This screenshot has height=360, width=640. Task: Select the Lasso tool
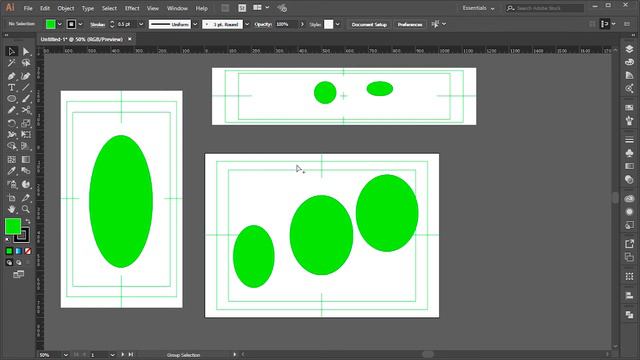pos(26,63)
